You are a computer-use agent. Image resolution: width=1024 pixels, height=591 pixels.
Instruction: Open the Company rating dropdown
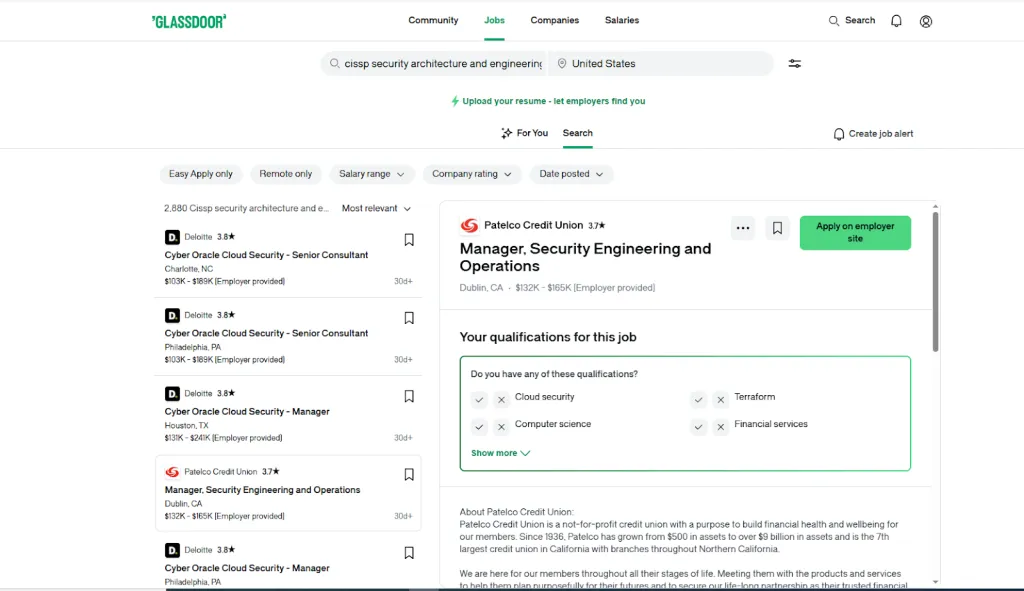pyautogui.click(x=472, y=174)
